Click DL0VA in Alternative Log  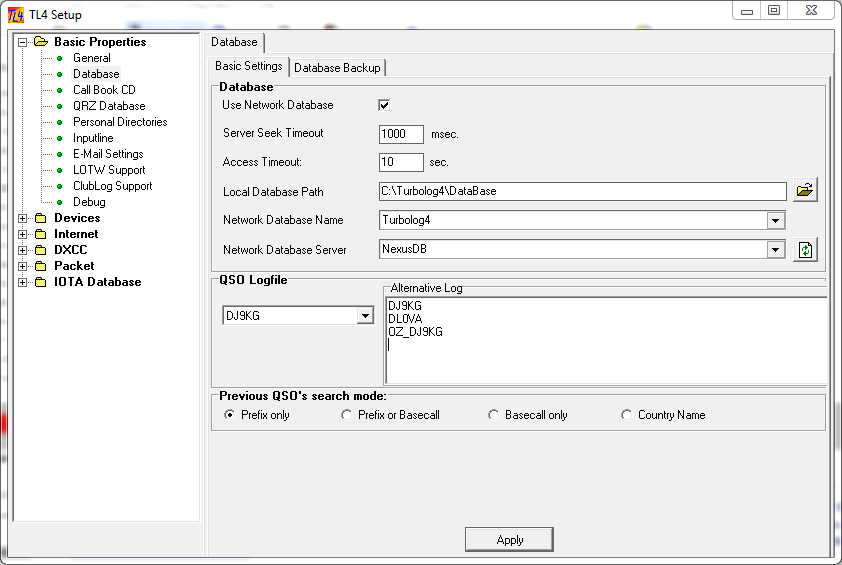click(405, 319)
